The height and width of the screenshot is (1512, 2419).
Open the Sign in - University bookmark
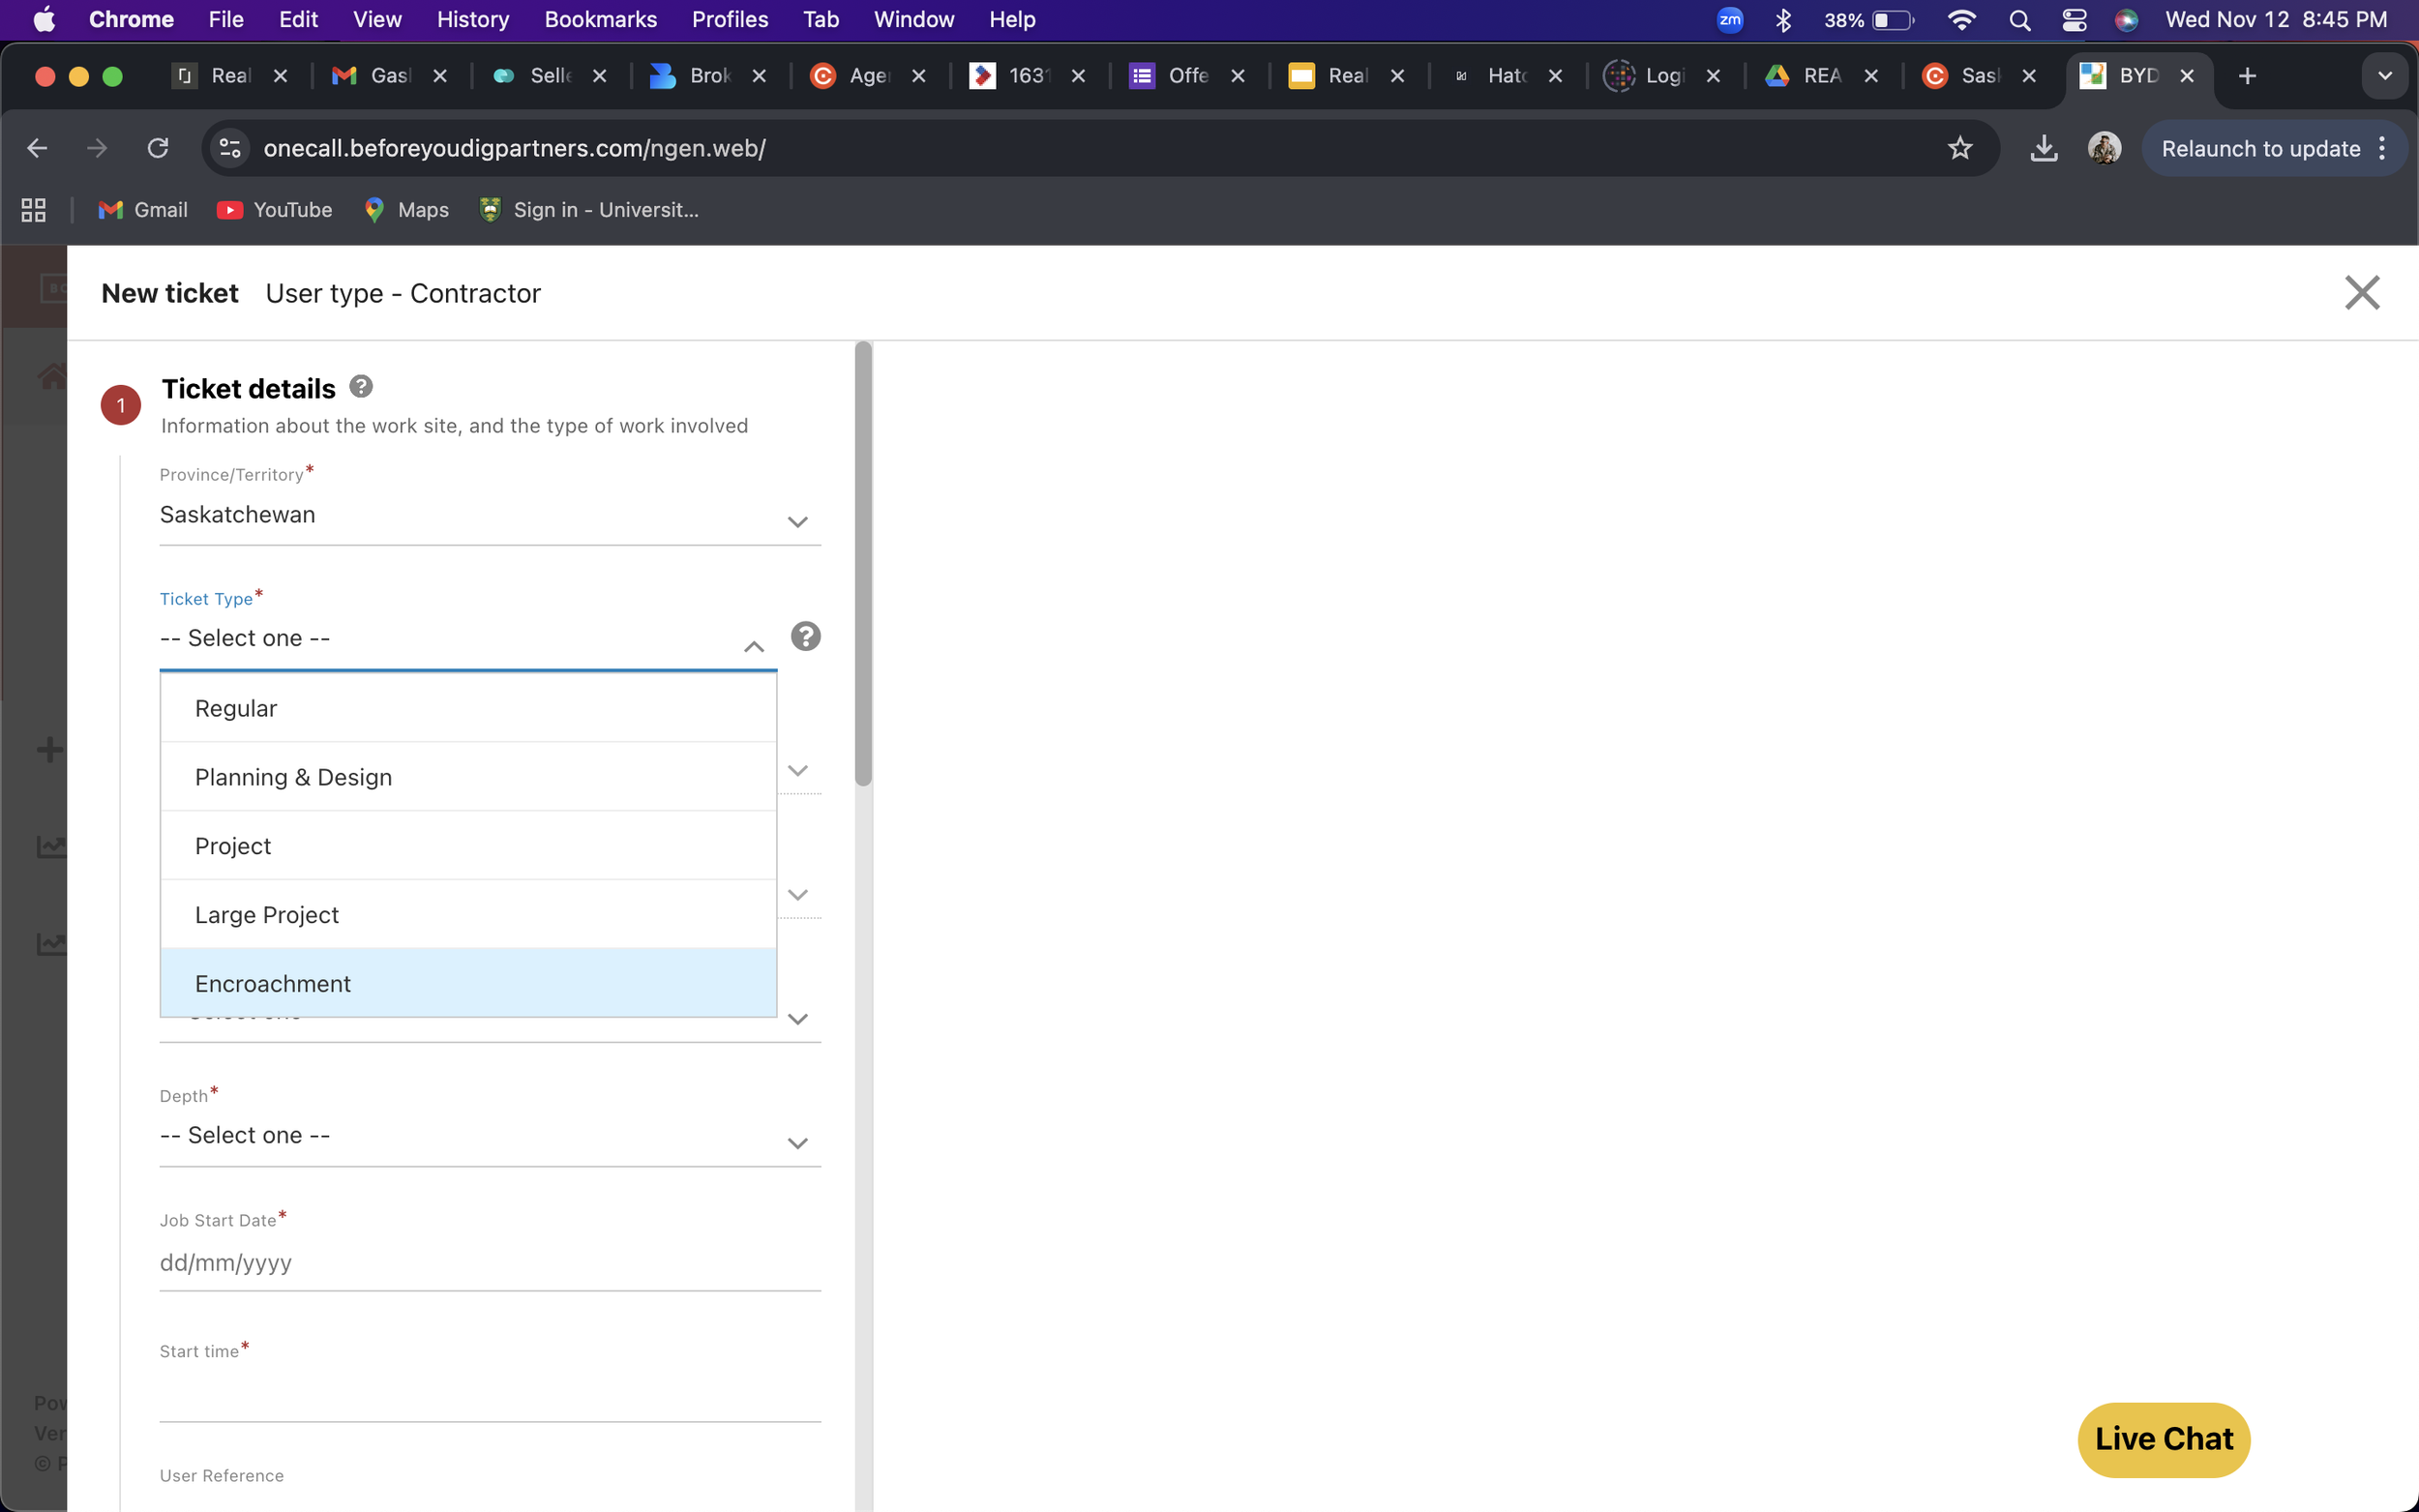(x=589, y=210)
